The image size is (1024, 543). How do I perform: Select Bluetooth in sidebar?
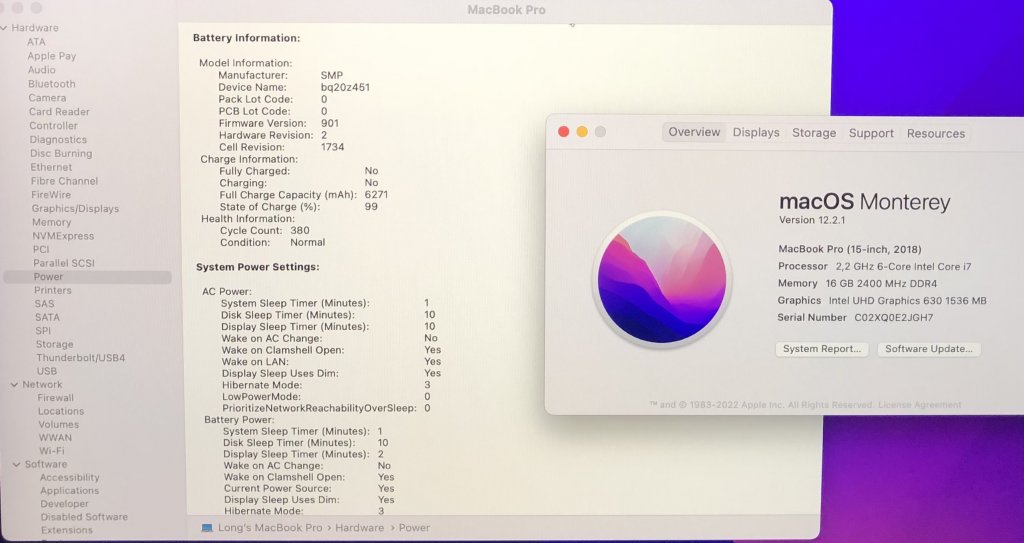click(52, 84)
